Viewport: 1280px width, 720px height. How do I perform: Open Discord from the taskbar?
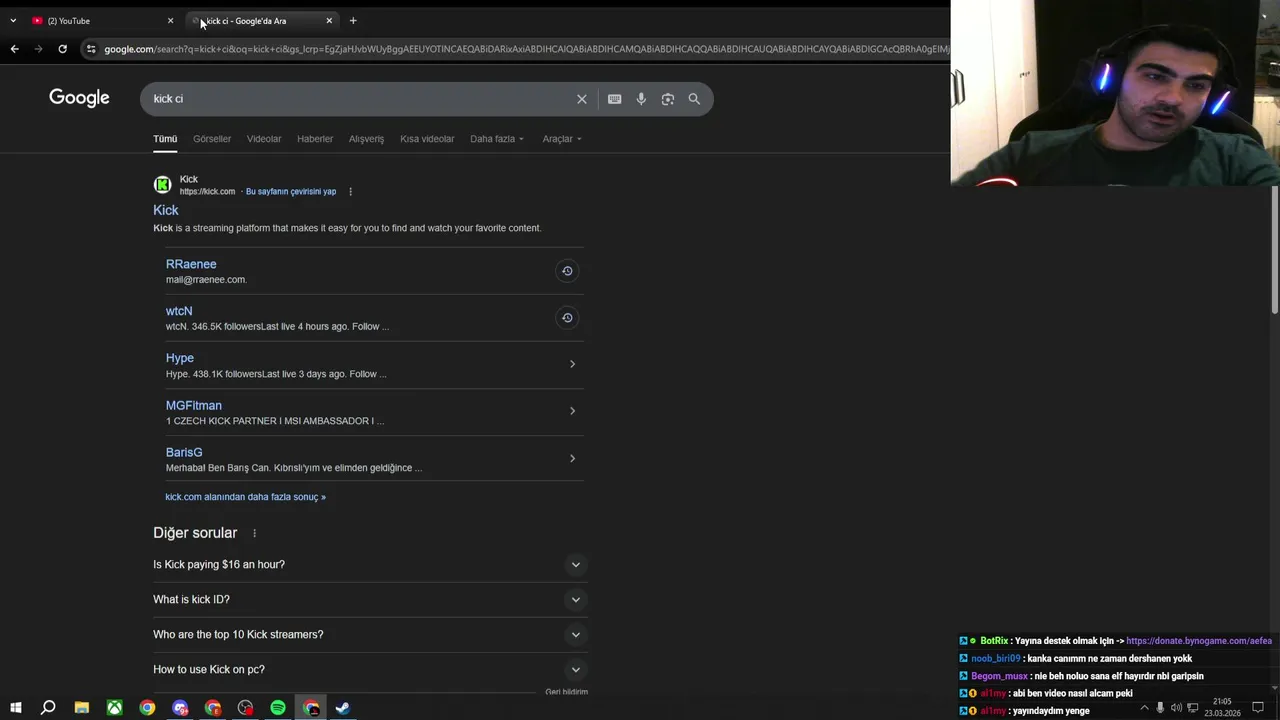180,708
